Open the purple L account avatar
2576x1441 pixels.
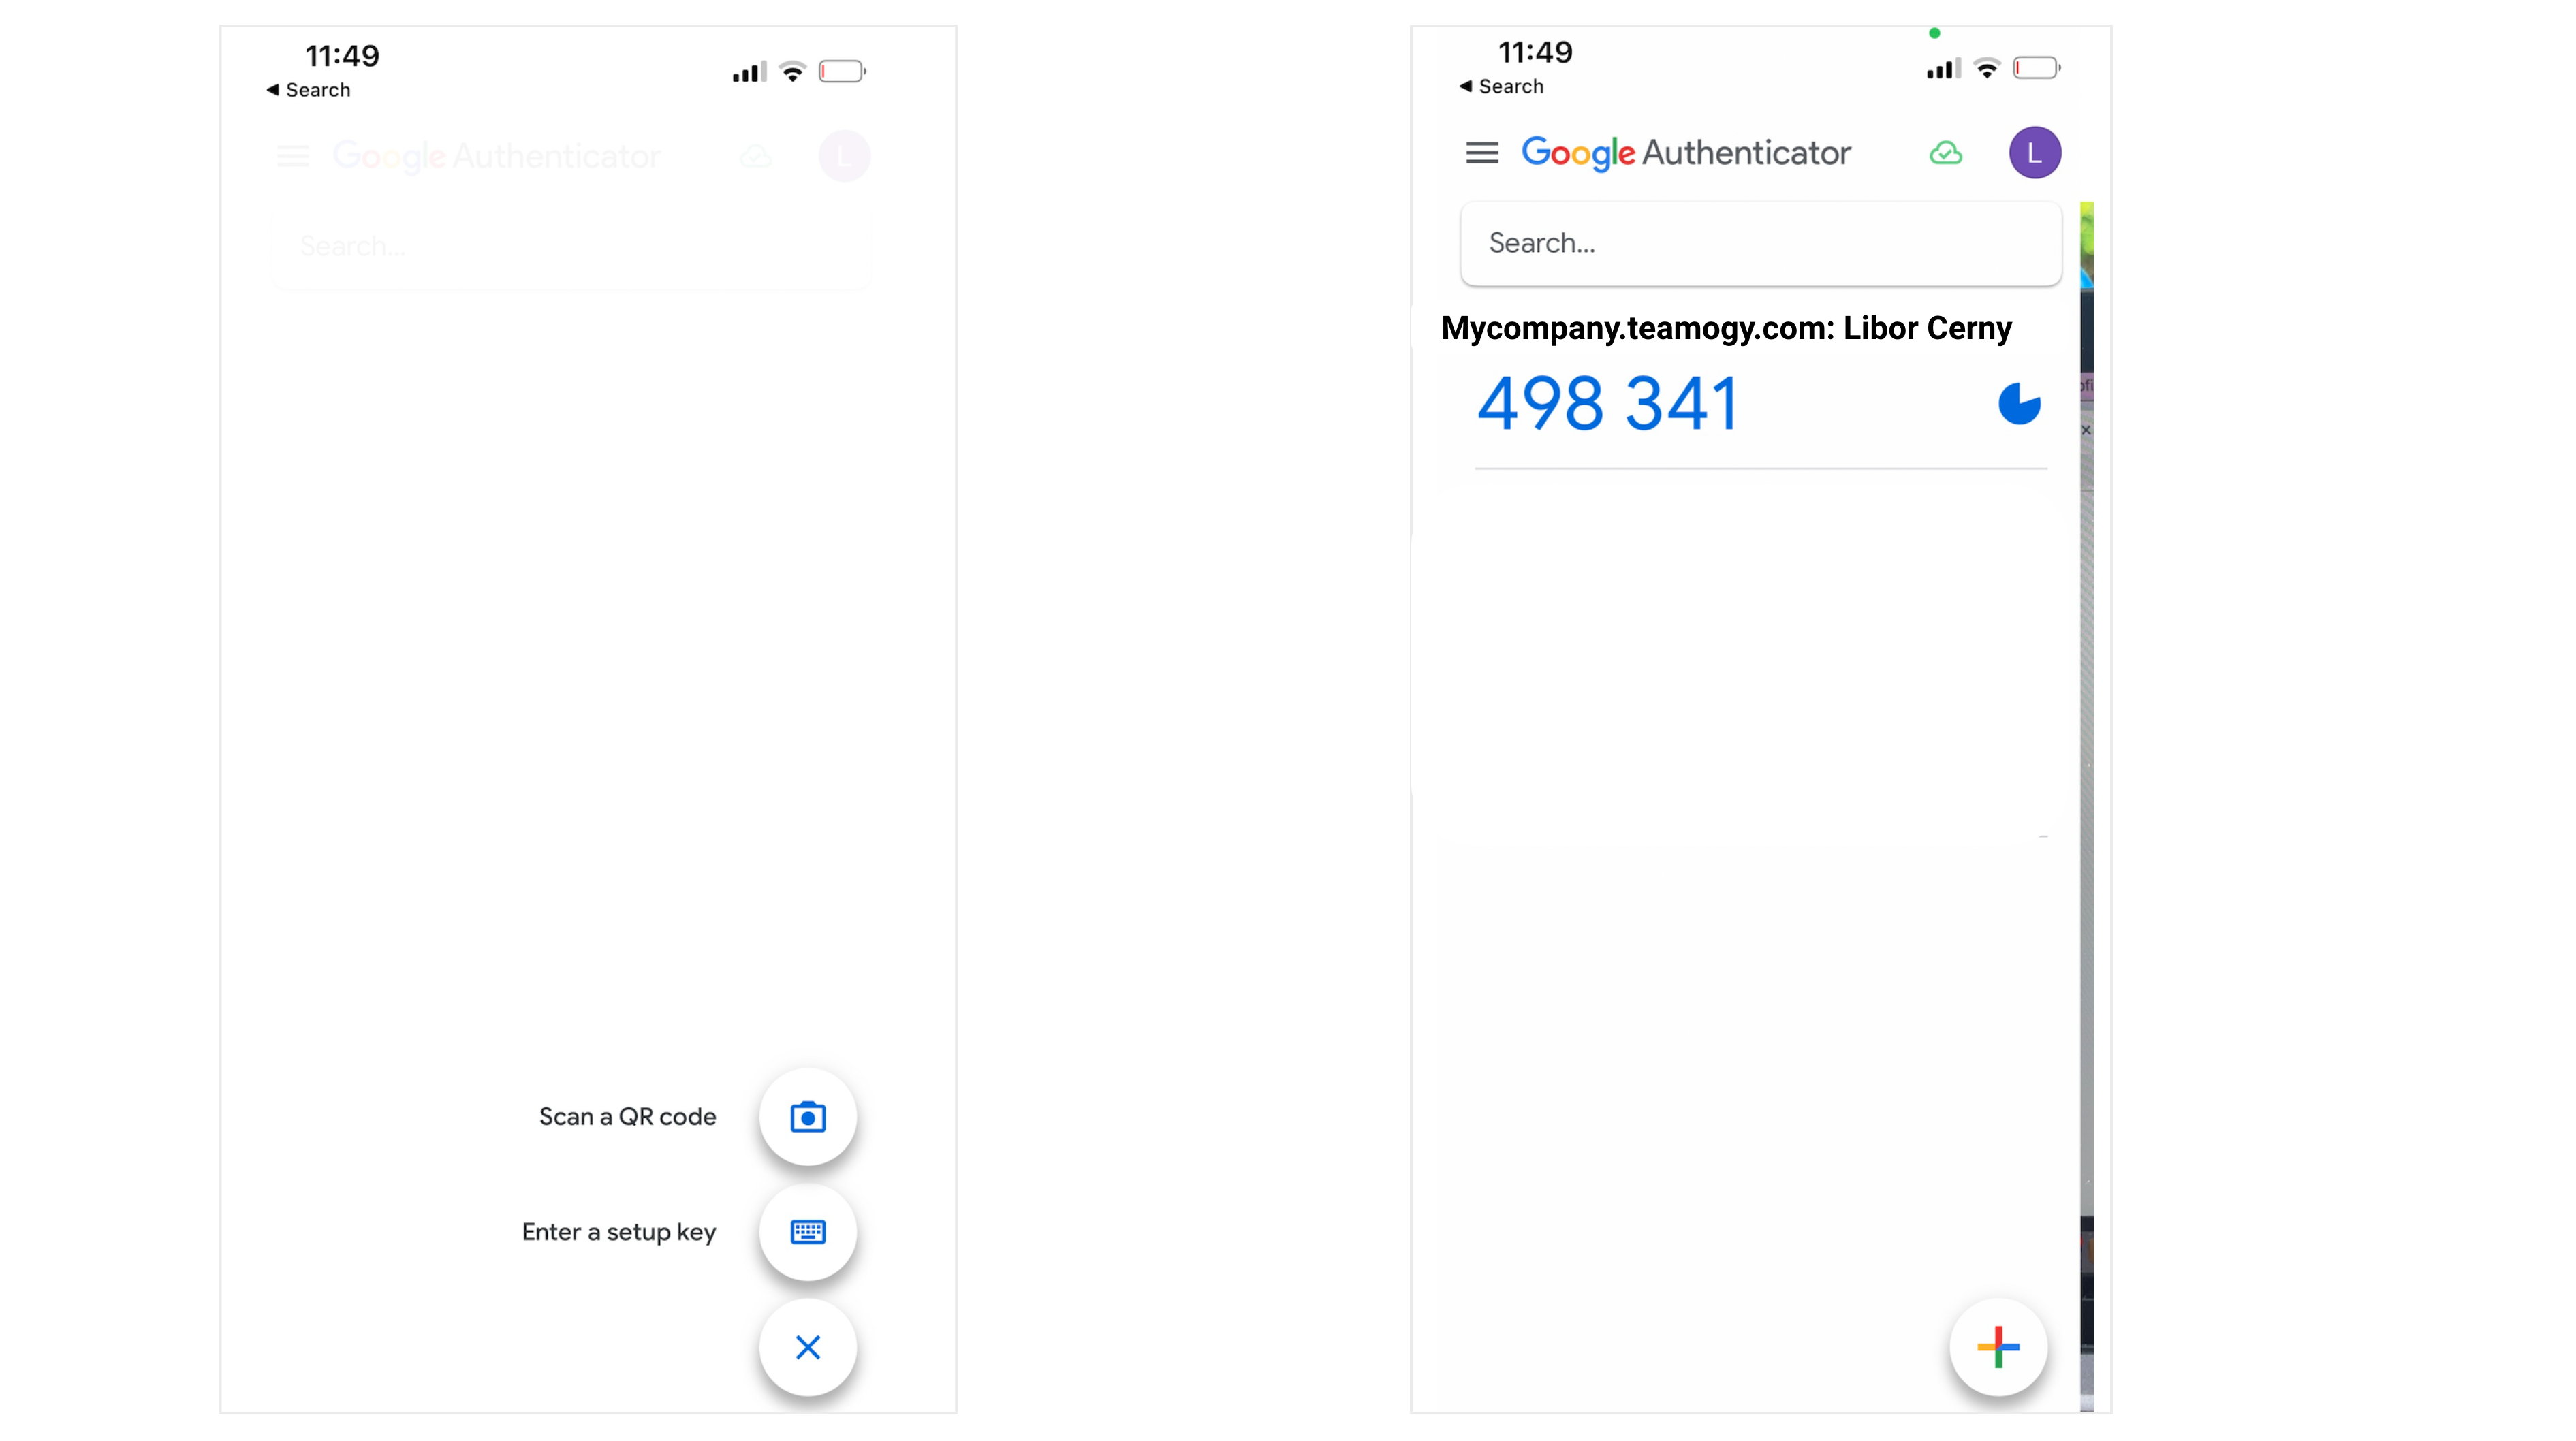tap(2034, 153)
